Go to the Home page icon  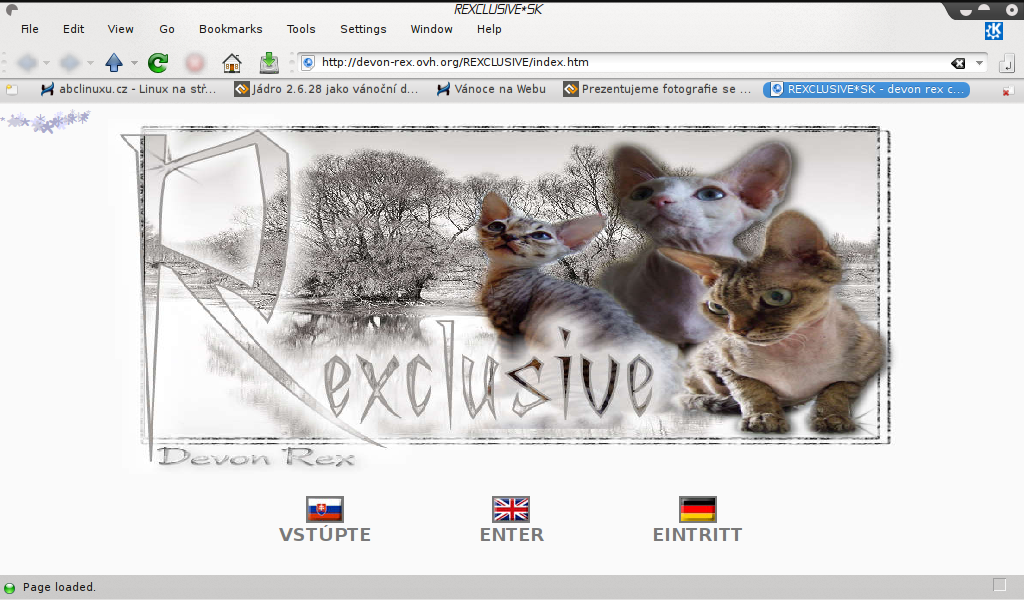[x=232, y=63]
